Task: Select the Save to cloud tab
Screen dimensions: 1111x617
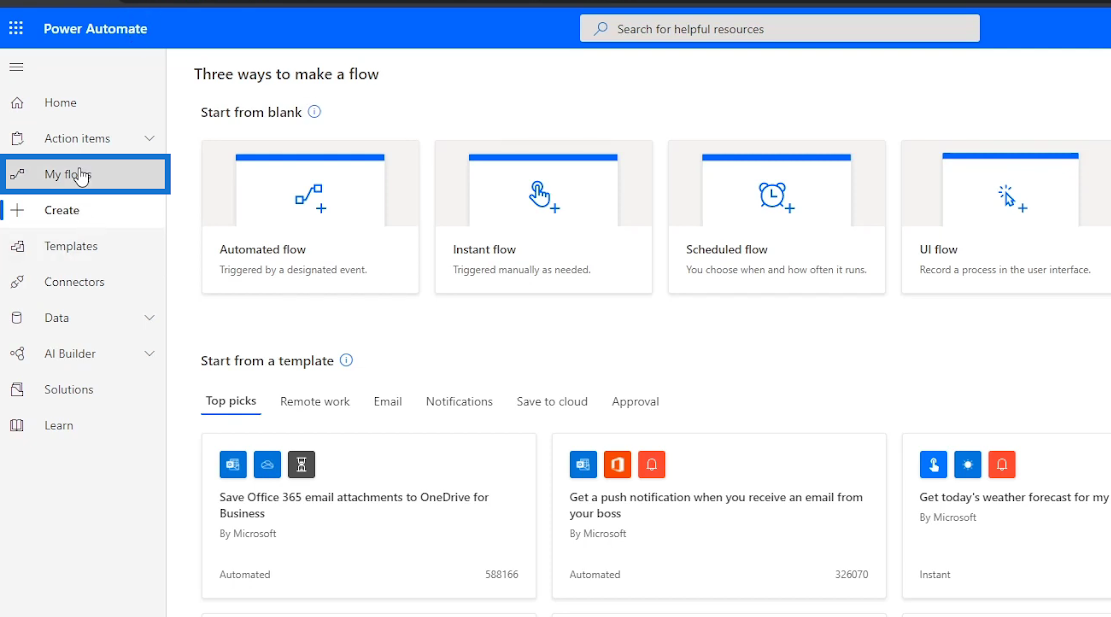Action: [x=552, y=402]
